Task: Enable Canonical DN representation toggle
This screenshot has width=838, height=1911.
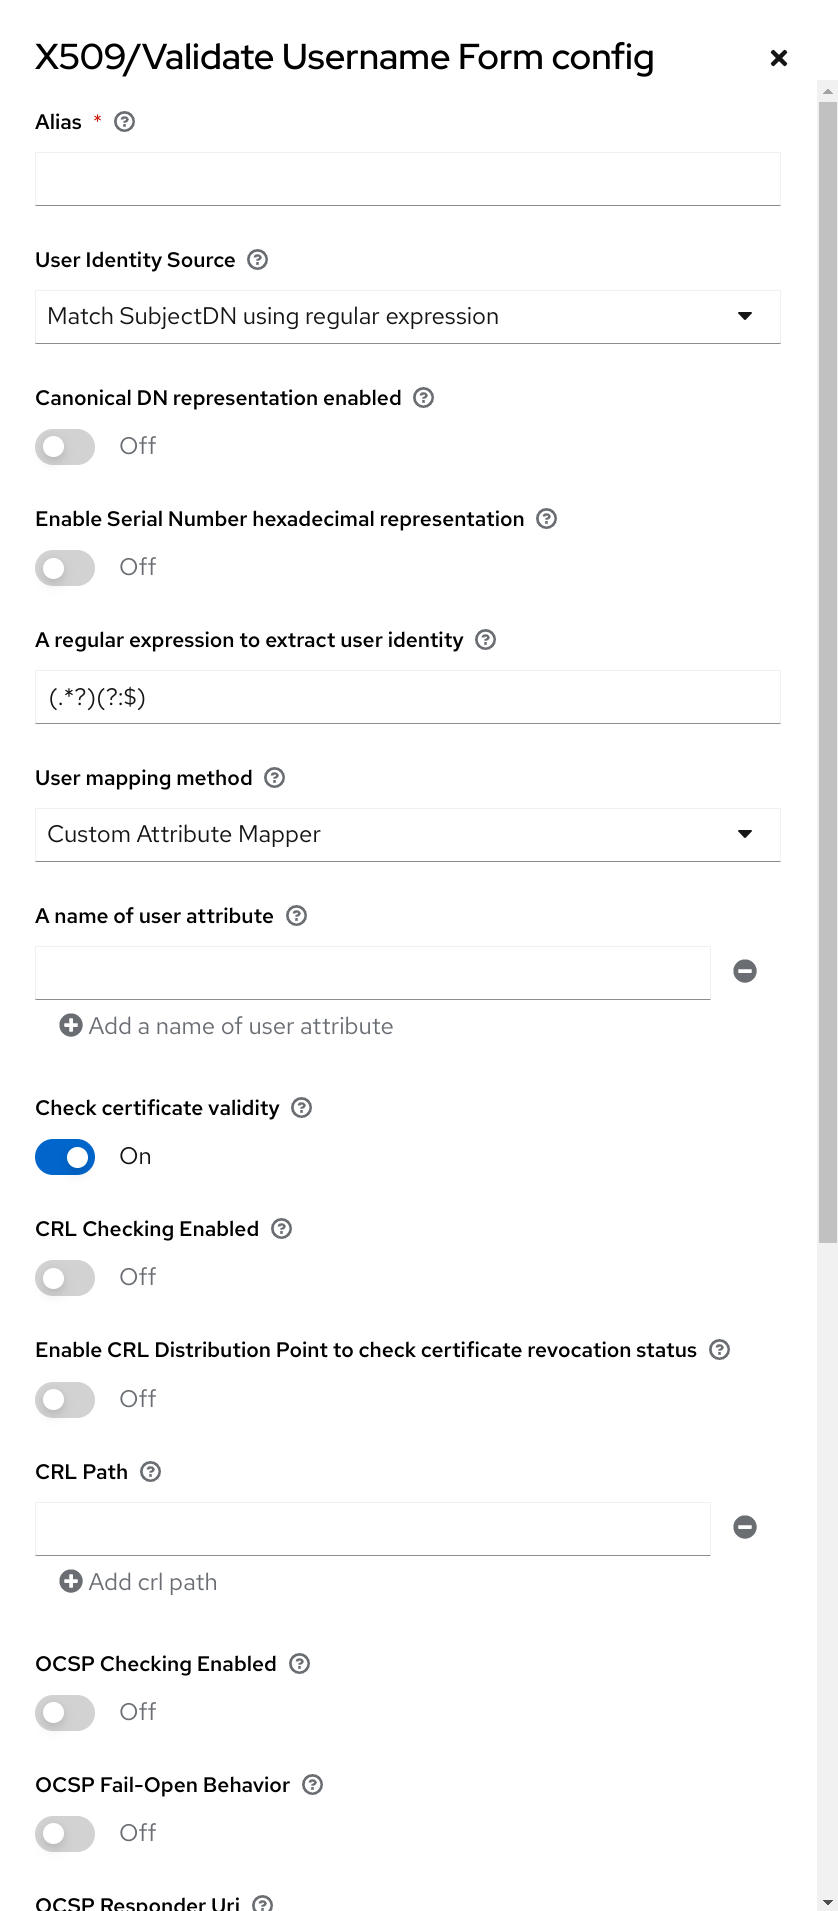Action: (65, 446)
